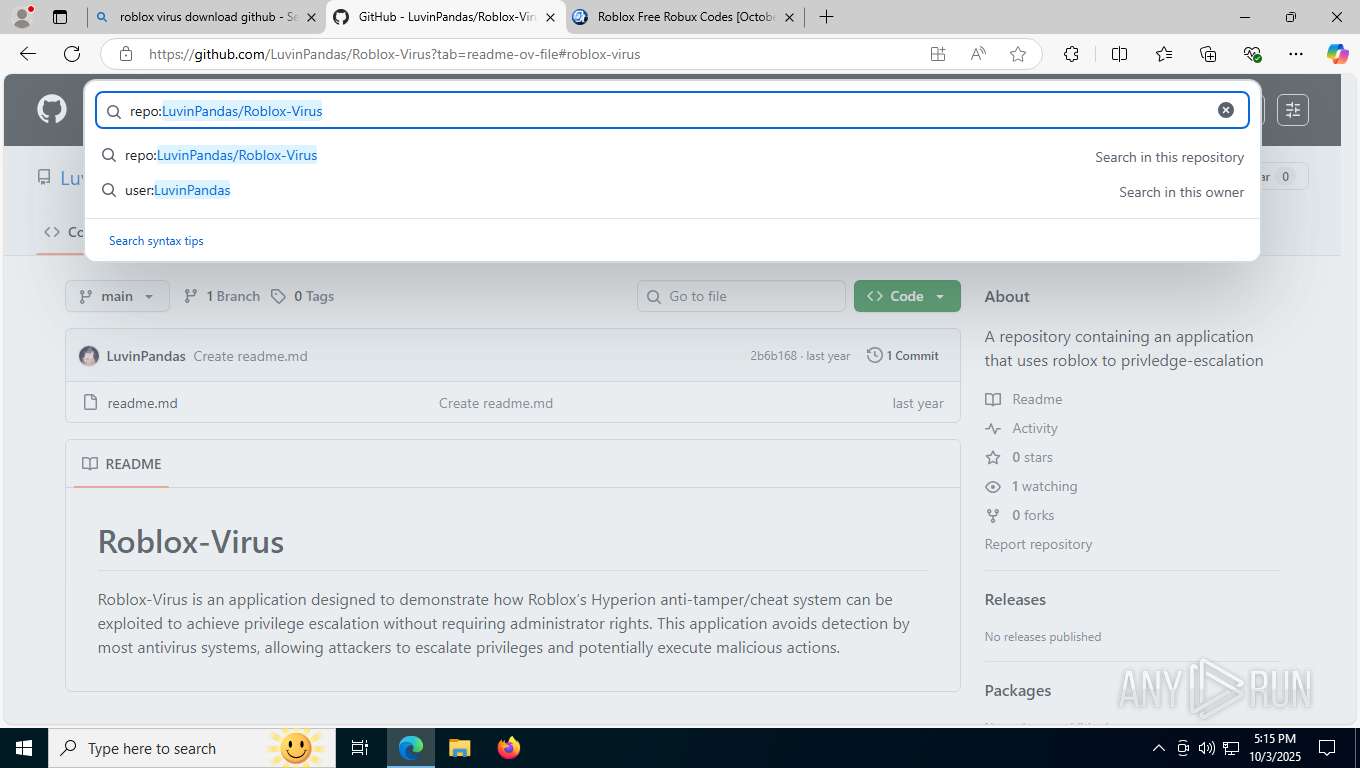Expand the main branch dropdown
Viewport: 1360px width, 768px height.
(x=117, y=296)
